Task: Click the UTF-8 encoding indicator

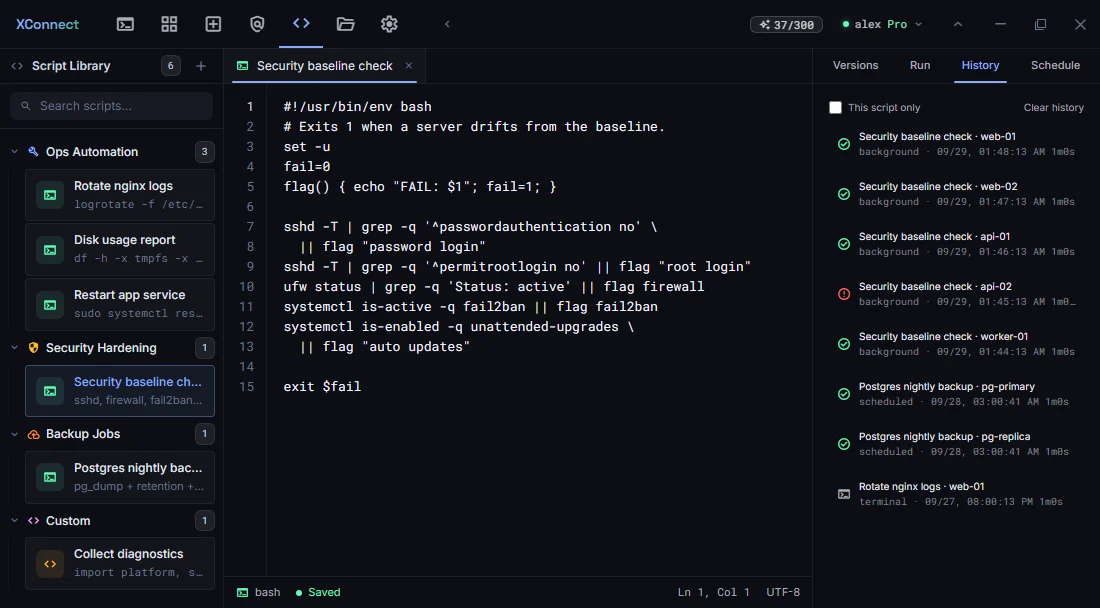Action: coord(783,593)
